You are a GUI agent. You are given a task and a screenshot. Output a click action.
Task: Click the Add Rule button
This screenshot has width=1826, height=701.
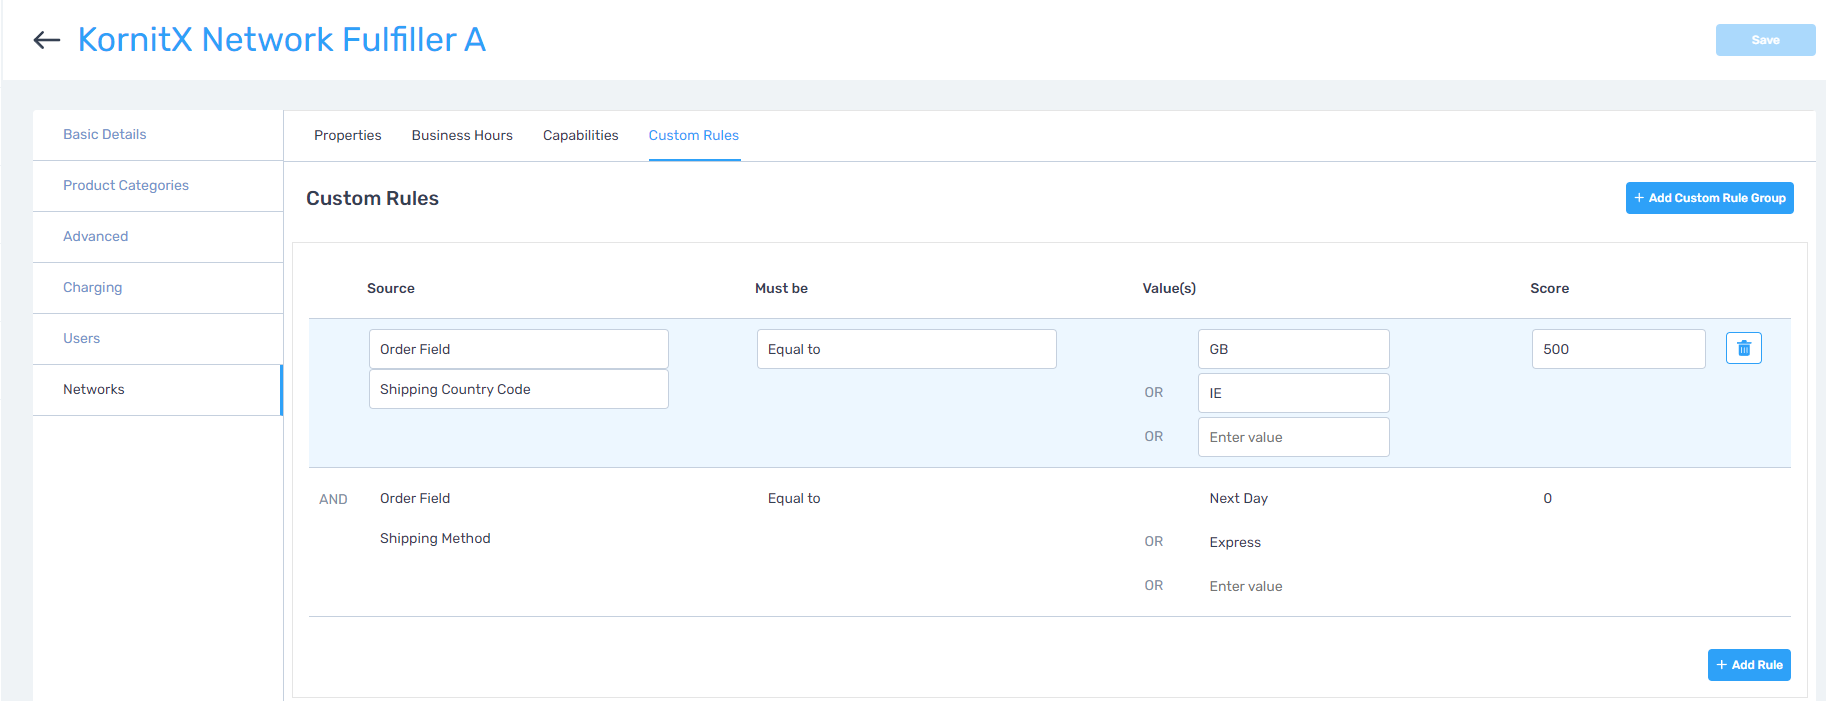1748,665
